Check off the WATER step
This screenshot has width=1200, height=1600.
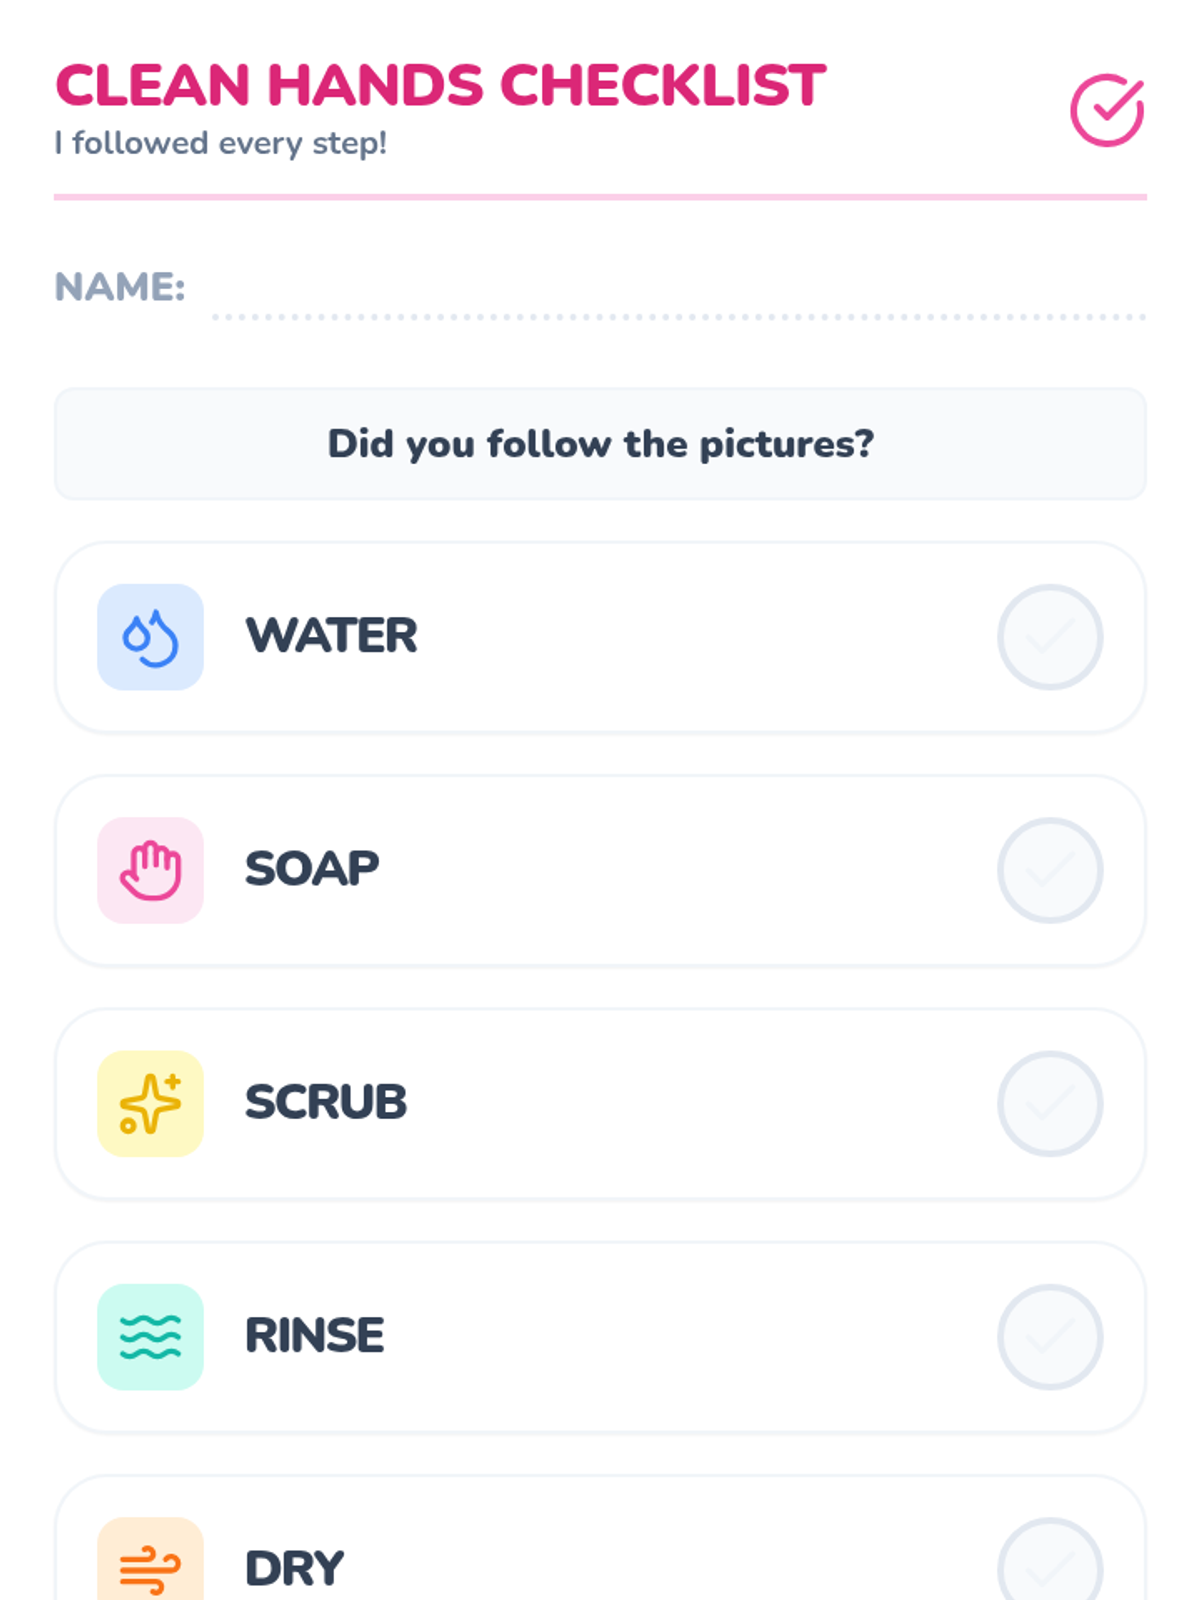pos(1050,637)
